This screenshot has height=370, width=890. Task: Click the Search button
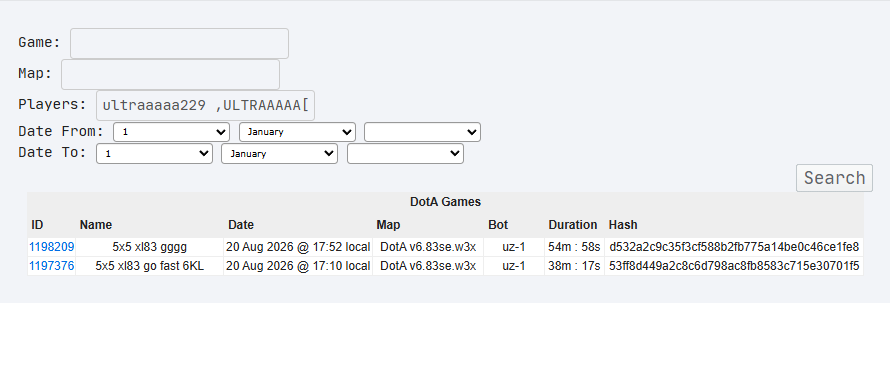coord(834,178)
